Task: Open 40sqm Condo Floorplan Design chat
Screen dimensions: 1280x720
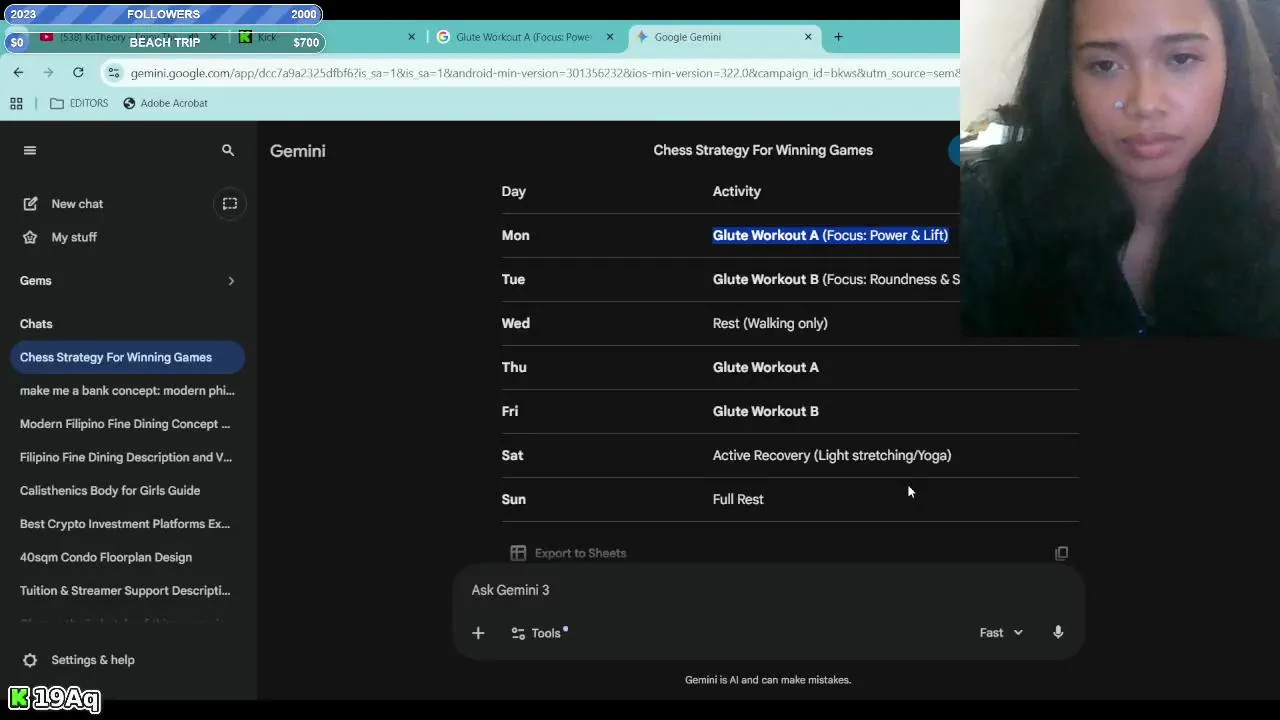Action: point(128,557)
